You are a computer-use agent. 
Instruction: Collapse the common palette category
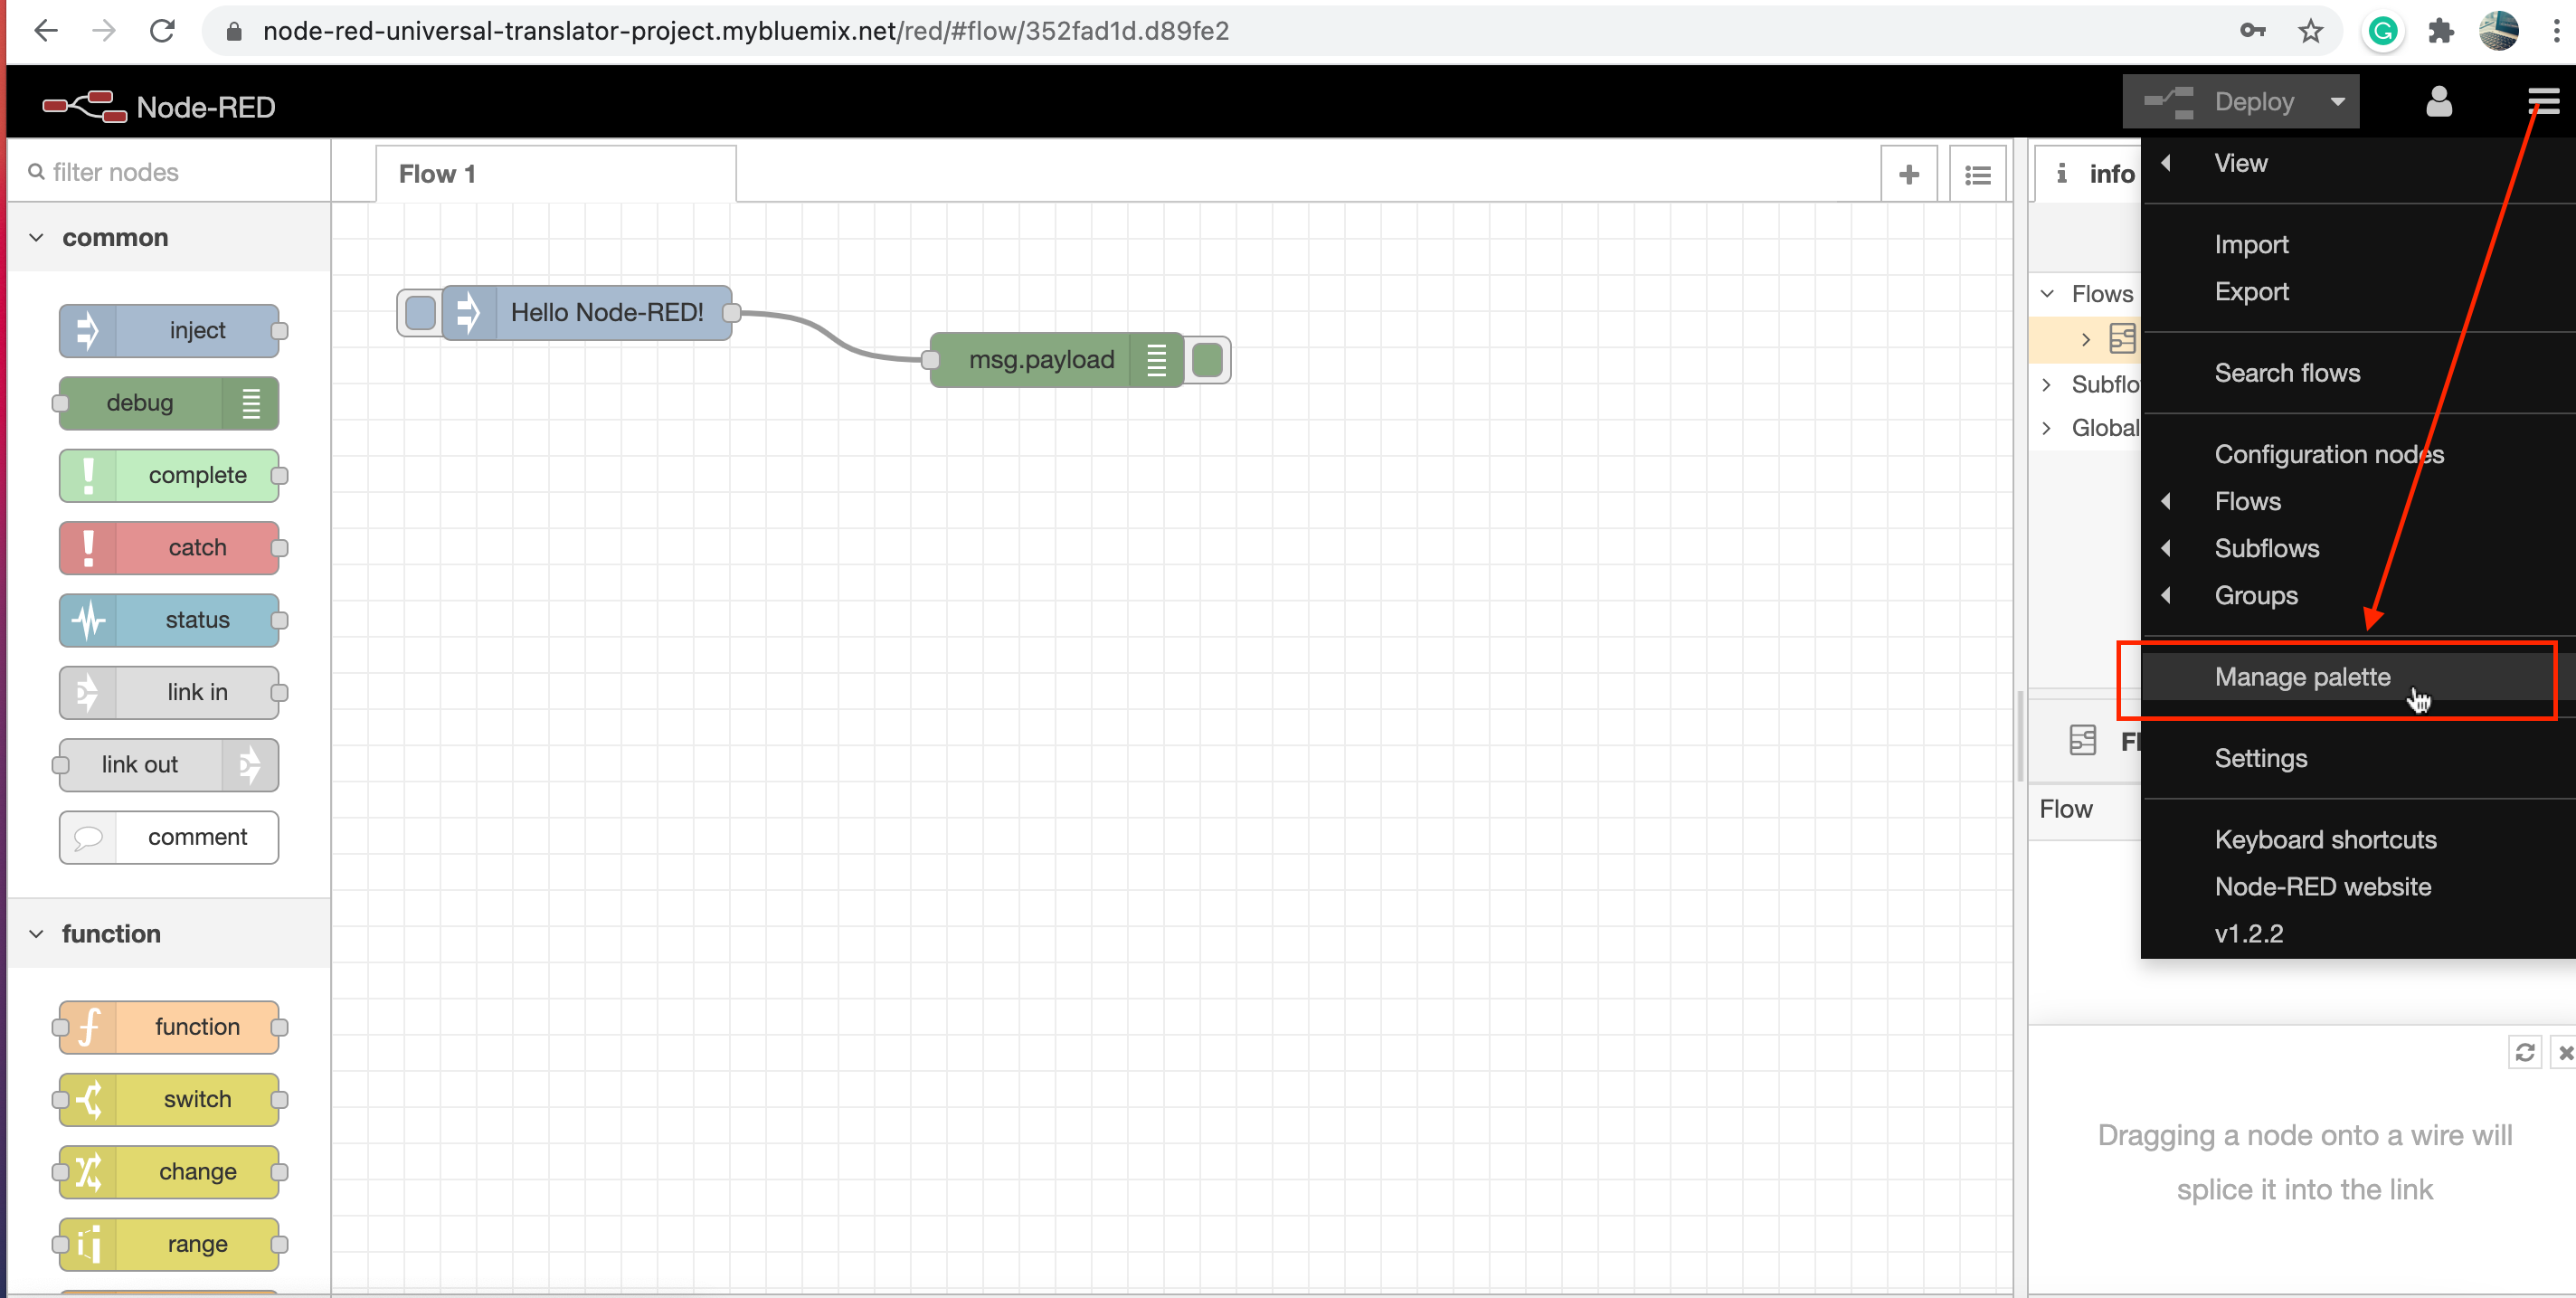click(37, 238)
